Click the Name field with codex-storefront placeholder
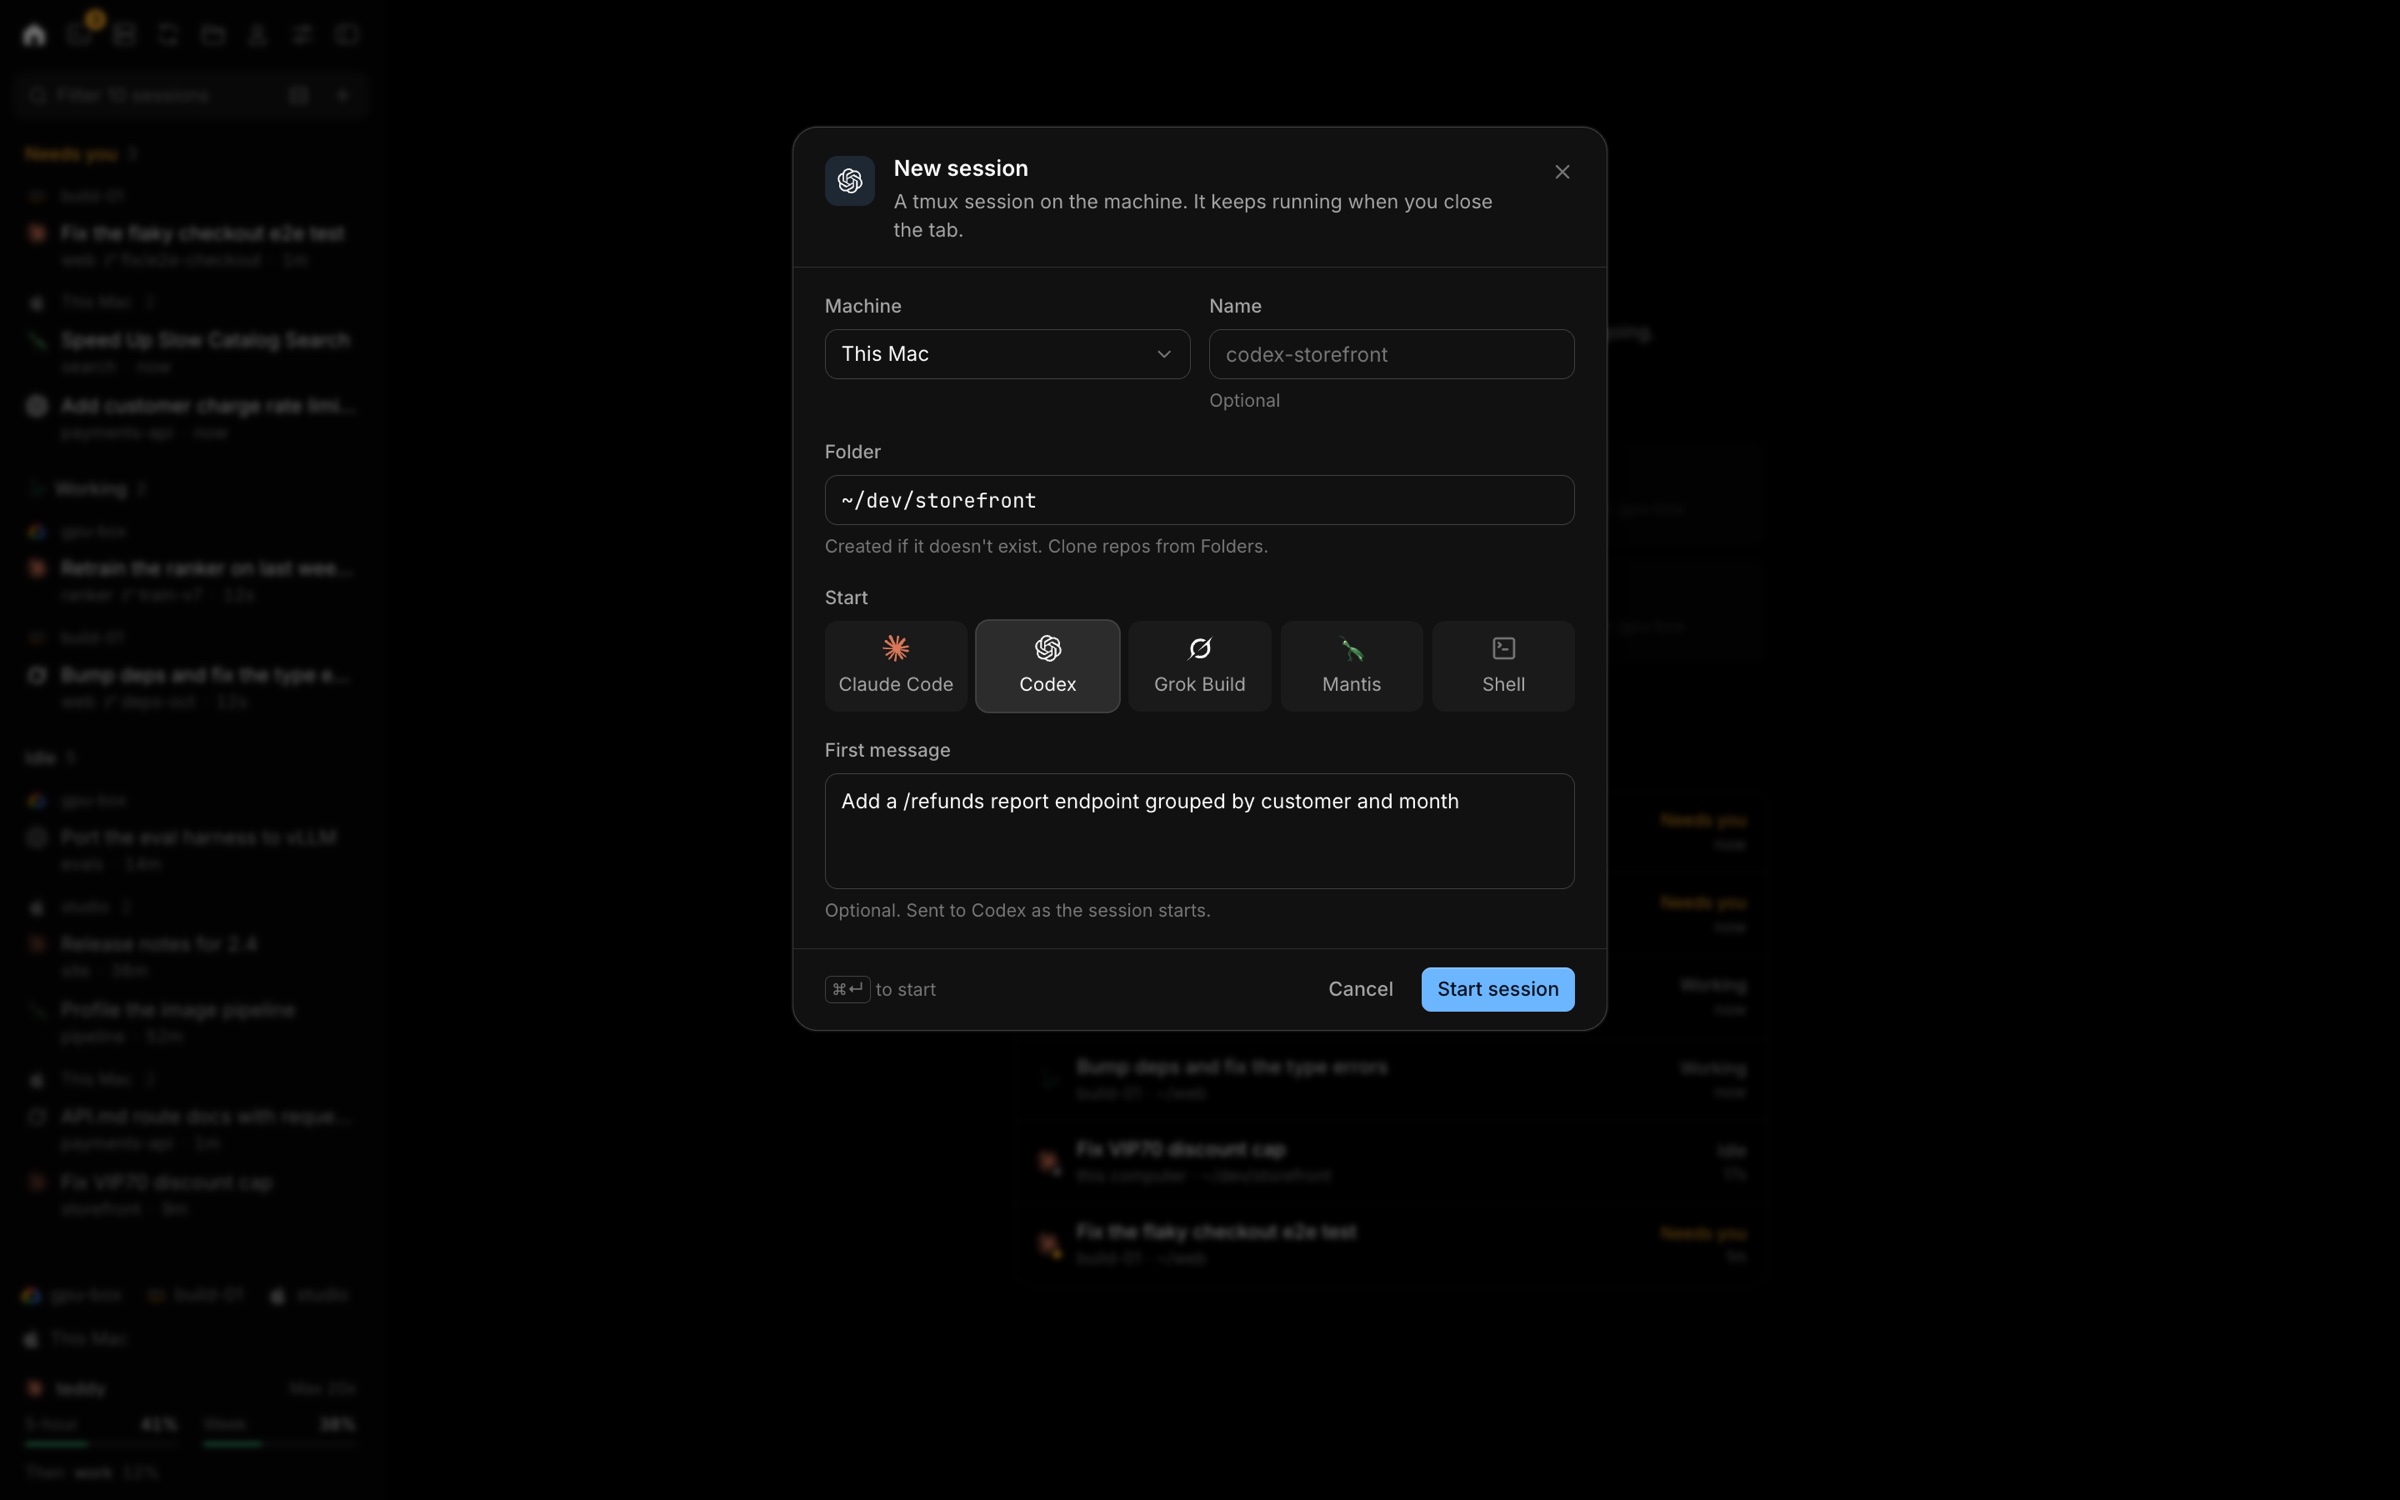 tap(1391, 354)
